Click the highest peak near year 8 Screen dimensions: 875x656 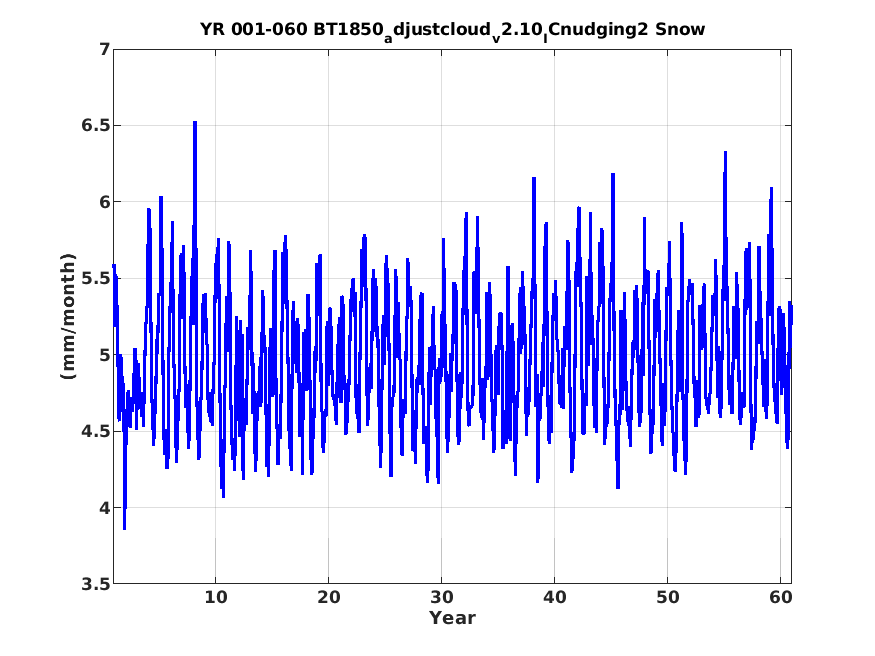pos(195,122)
